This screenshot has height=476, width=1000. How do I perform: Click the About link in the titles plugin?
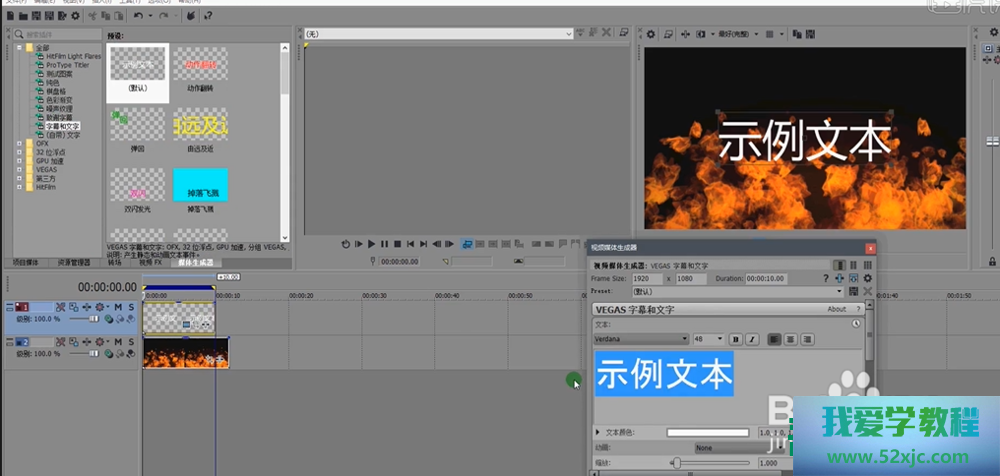836,309
